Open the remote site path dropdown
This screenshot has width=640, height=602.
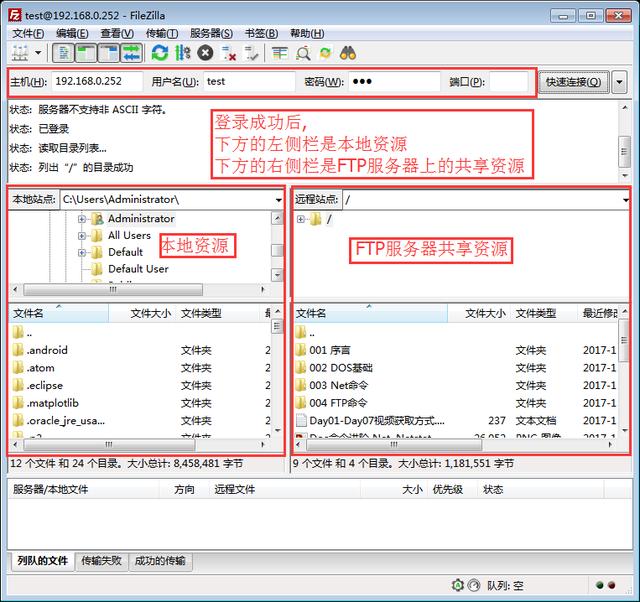[625, 200]
